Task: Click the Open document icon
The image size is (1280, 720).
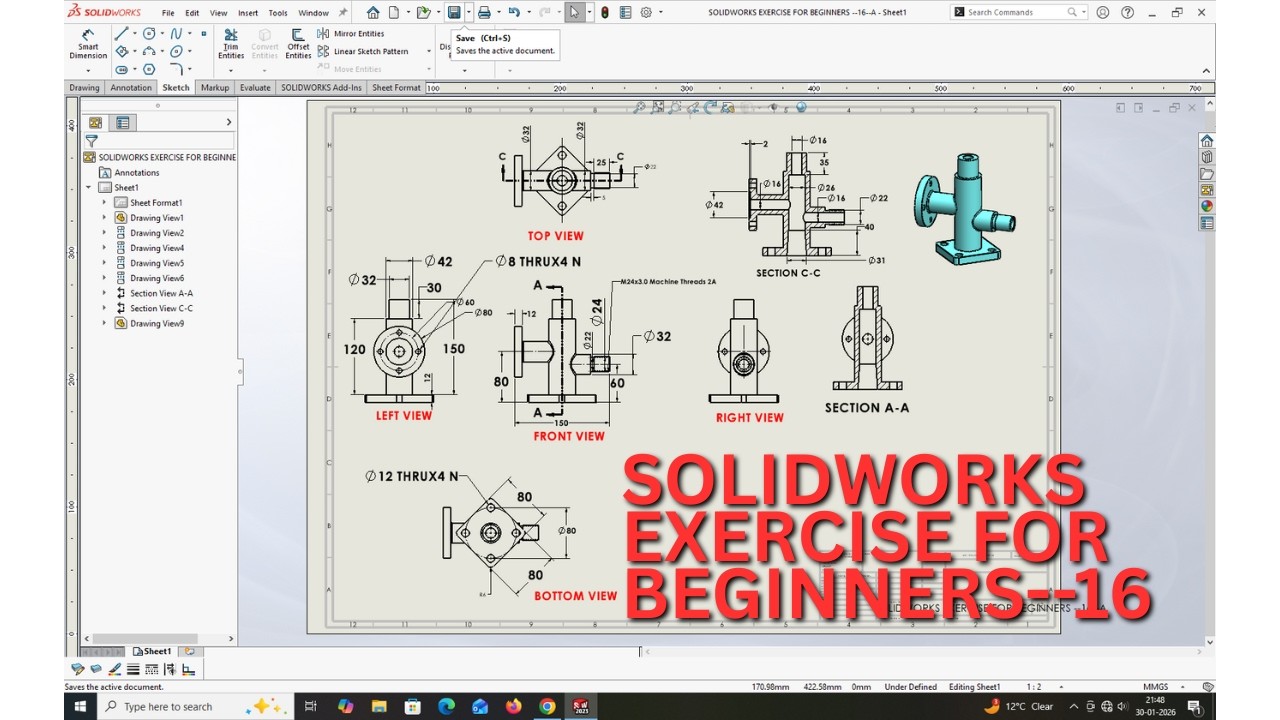Action: (423, 12)
